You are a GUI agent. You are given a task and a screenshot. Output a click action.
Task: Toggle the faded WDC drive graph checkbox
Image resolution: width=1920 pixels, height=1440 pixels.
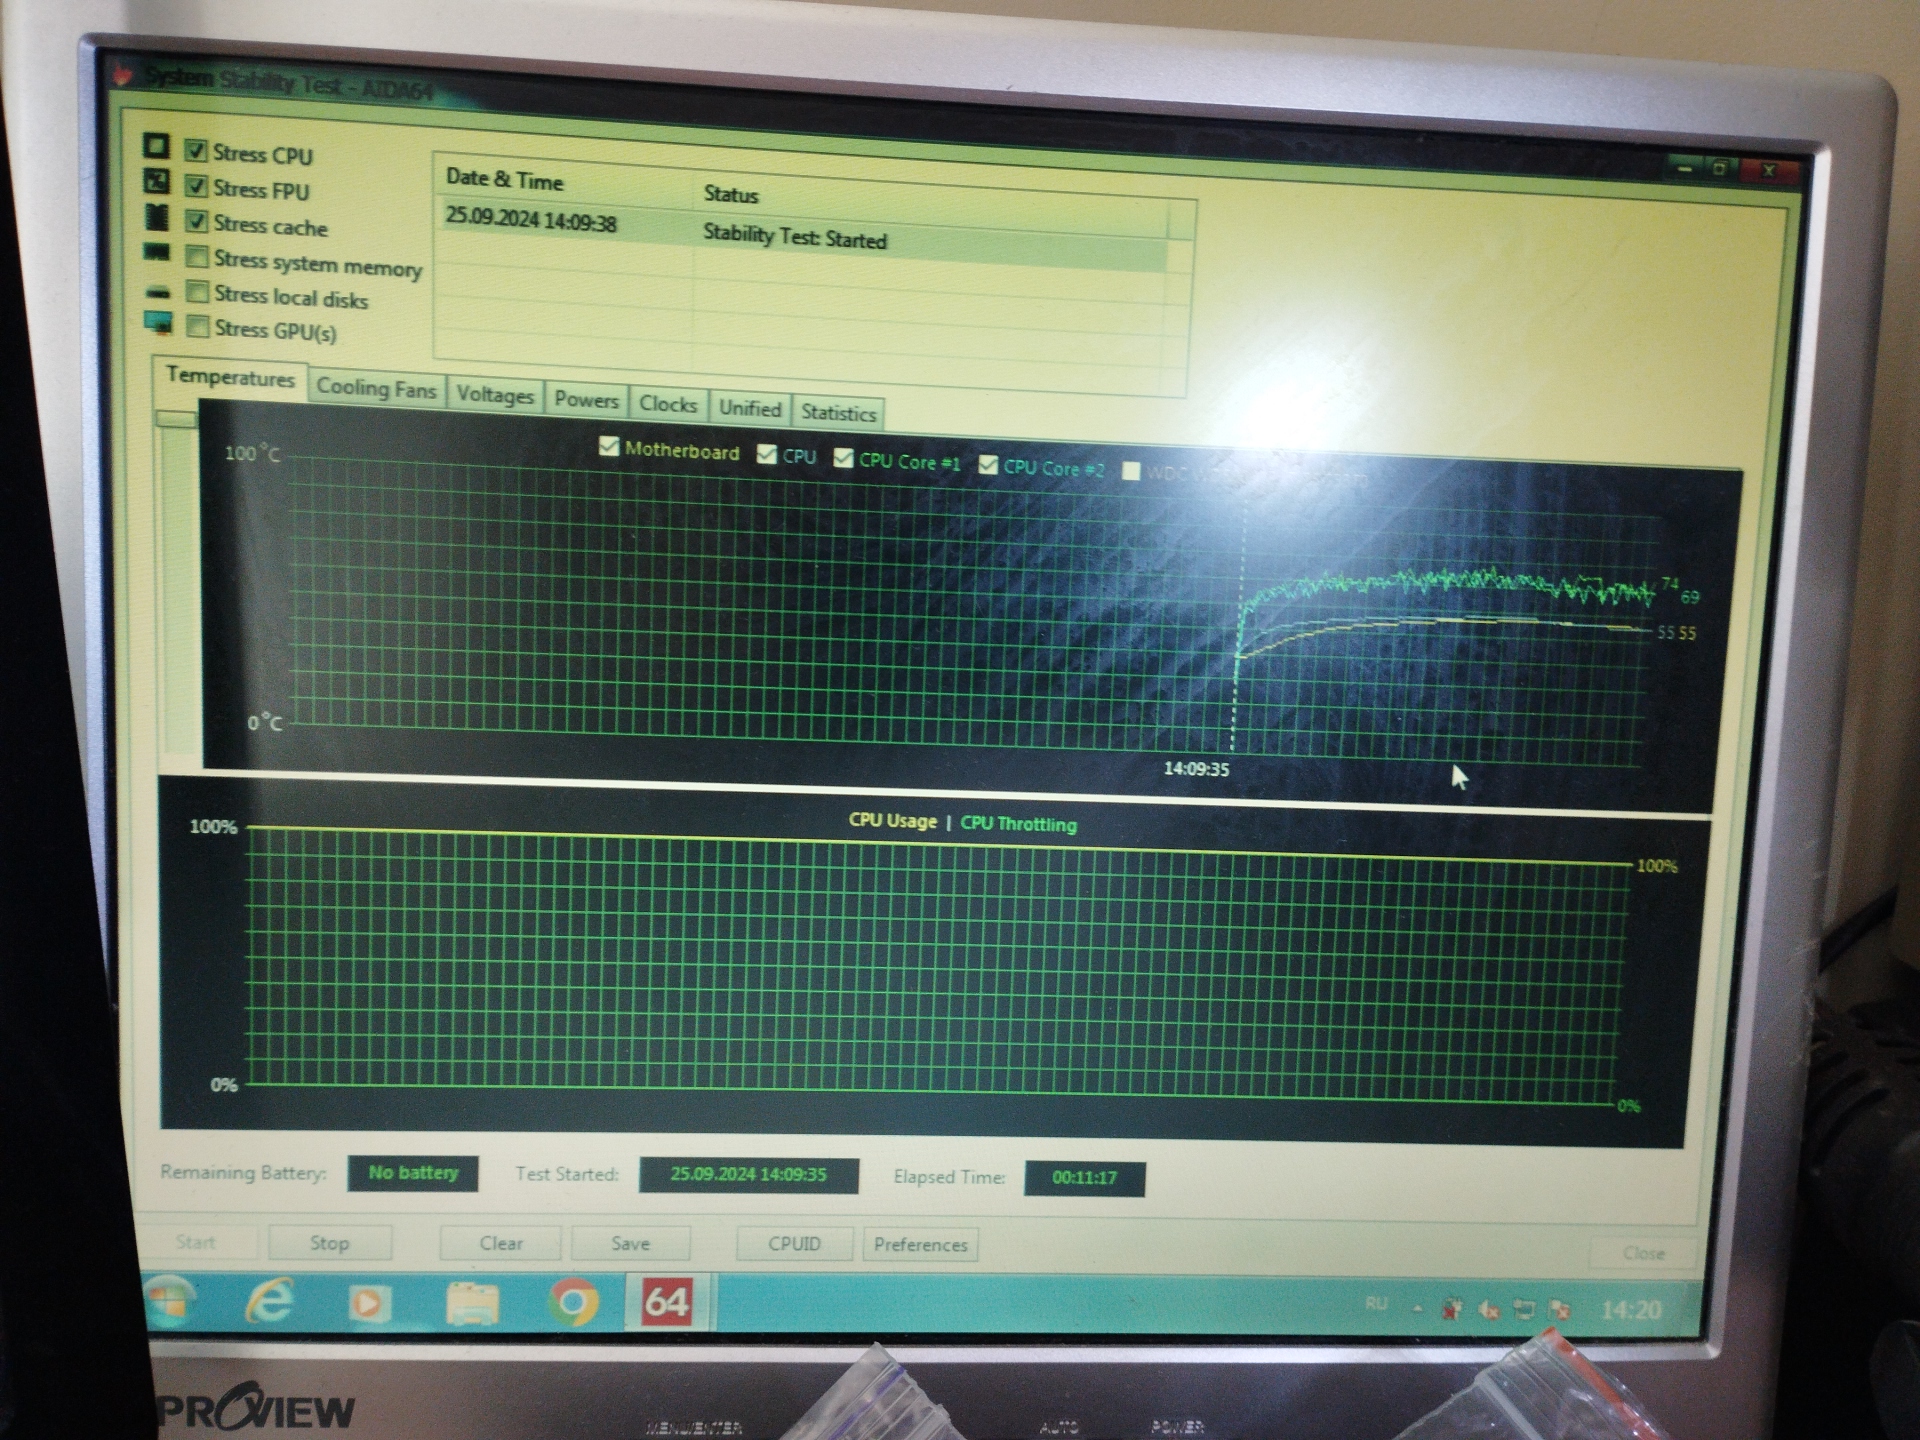[x=1131, y=471]
